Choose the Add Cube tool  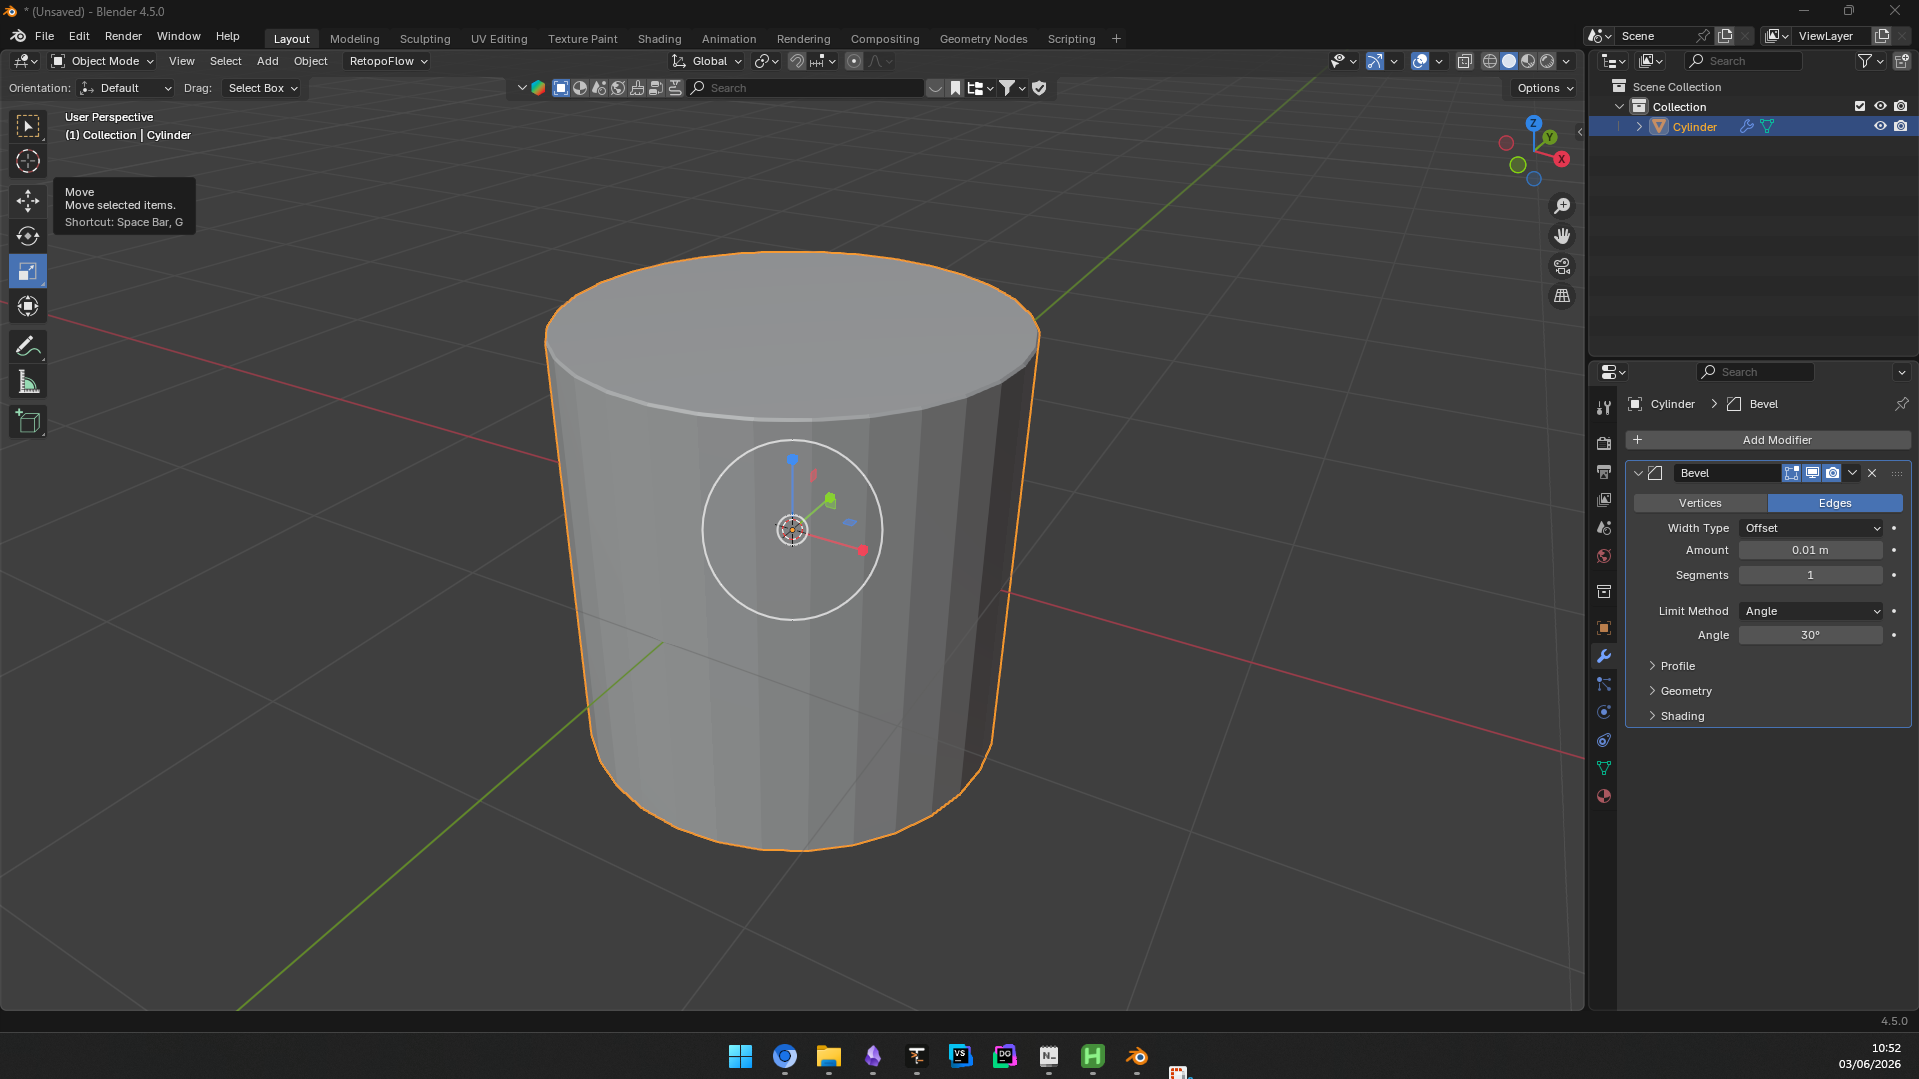click(x=28, y=422)
